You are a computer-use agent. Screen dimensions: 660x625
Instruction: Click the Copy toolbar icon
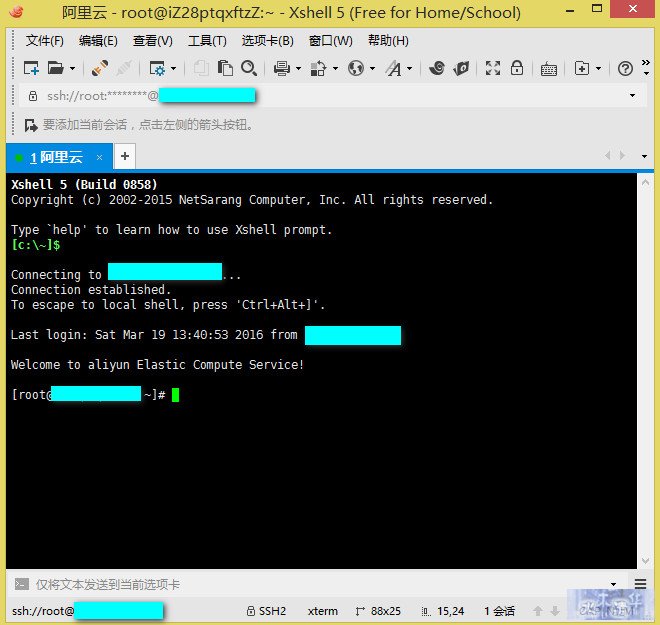pos(201,68)
